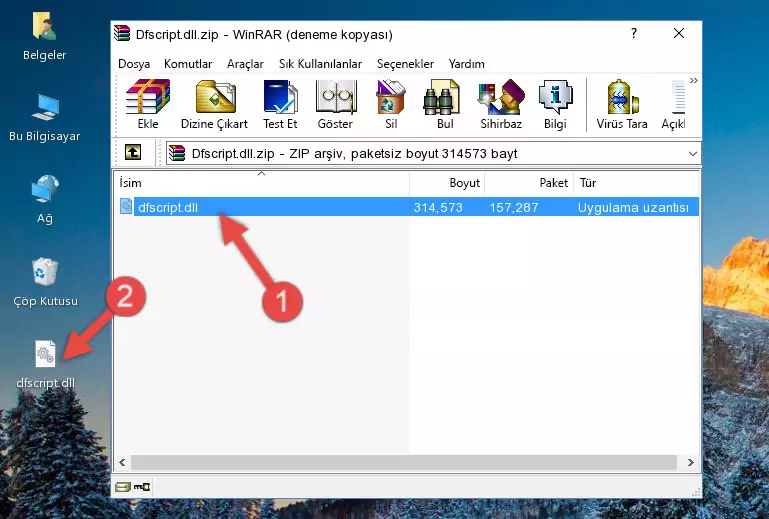The image size is (769, 519).
Task: Select Bu Bilgisayar desktop icon
Action: pyautogui.click(x=44, y=118)
